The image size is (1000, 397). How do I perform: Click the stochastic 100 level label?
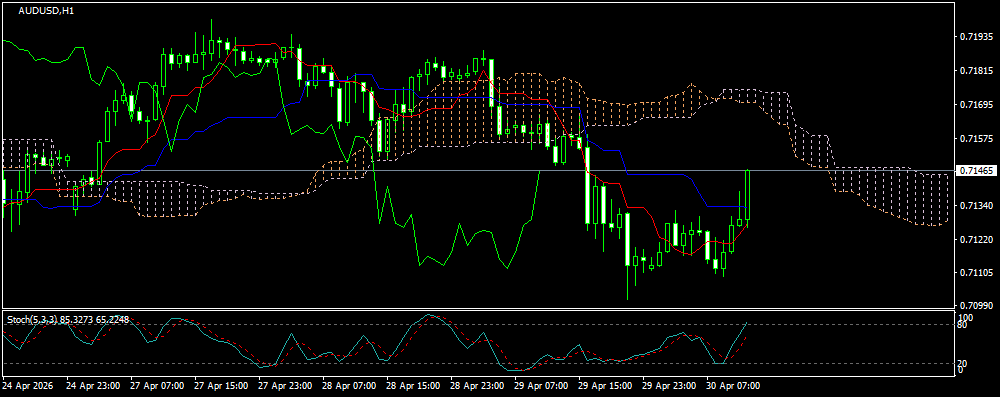tap(966, 317)
